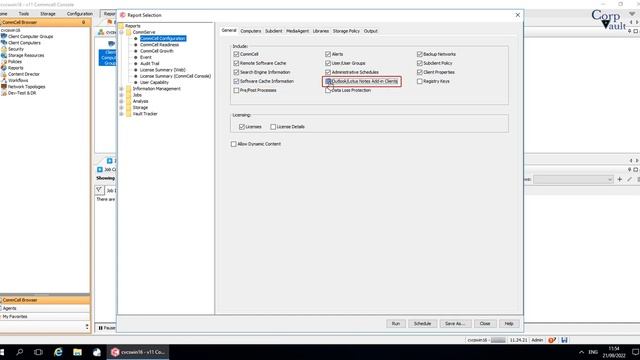Open Task View on the taskbar
The image size is (640, 360).
pyautogui.click(x=38, y=352)
